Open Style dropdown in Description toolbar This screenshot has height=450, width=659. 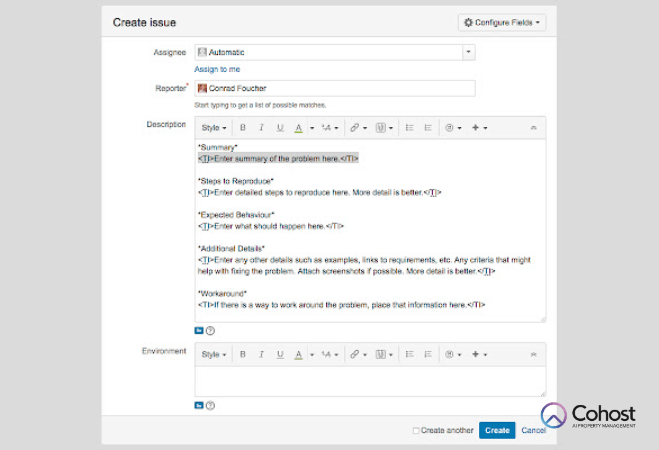click(214, 128)
